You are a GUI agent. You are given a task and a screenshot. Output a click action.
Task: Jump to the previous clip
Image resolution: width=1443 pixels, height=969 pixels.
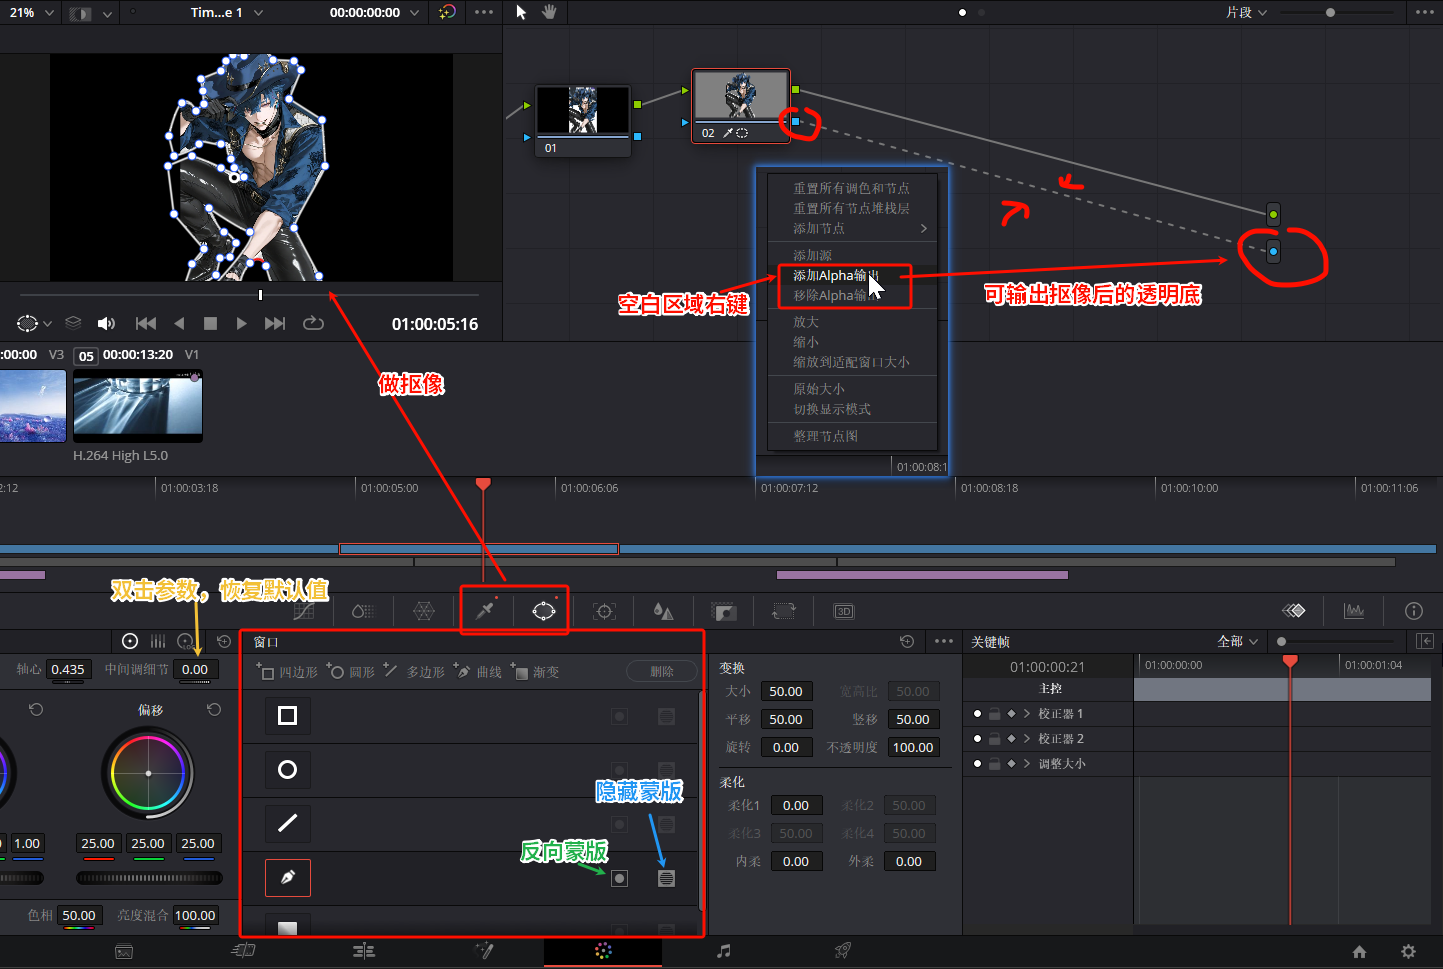click(x=146, y=323)
